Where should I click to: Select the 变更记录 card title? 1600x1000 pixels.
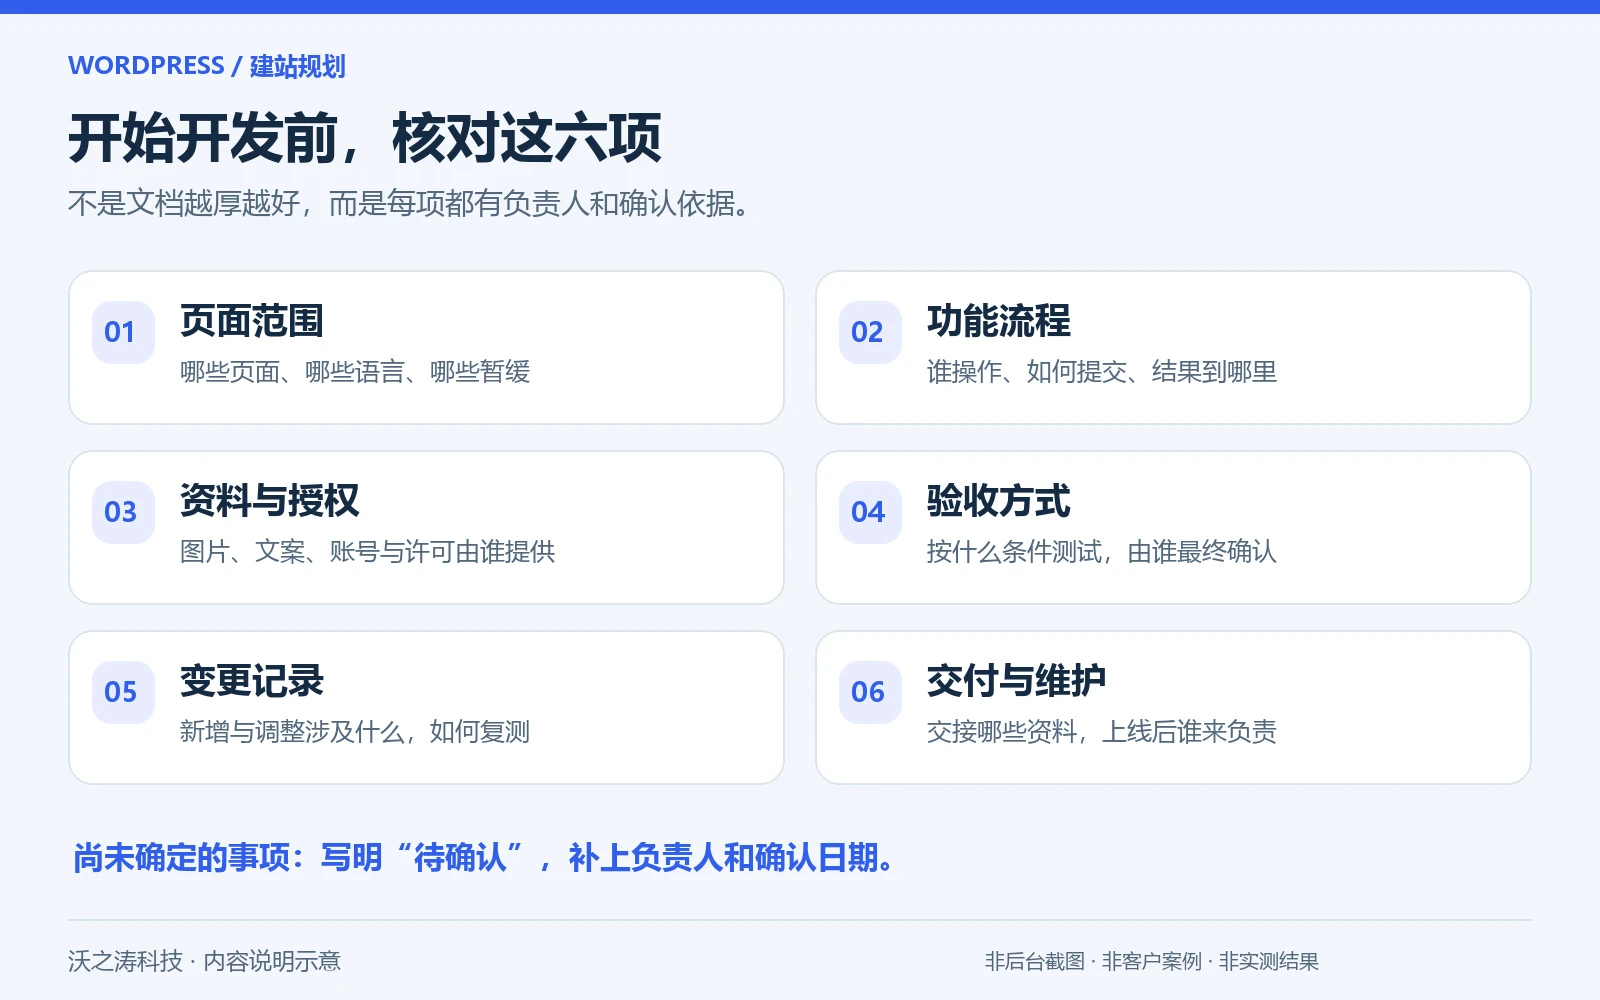point(252,681)
